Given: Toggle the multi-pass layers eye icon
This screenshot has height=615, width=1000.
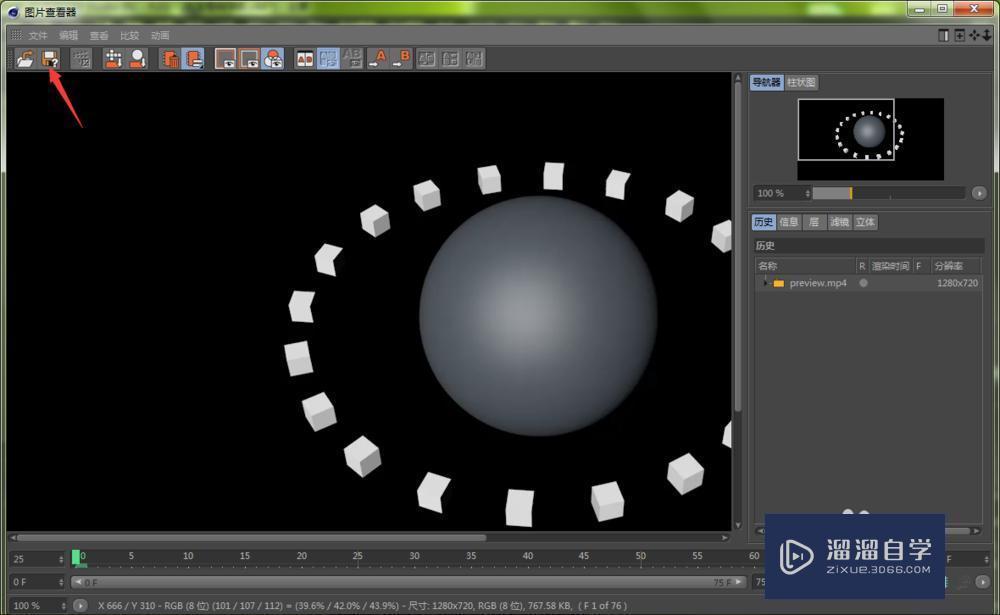Looking at the screenshot, I should click(x=273, y=59).
